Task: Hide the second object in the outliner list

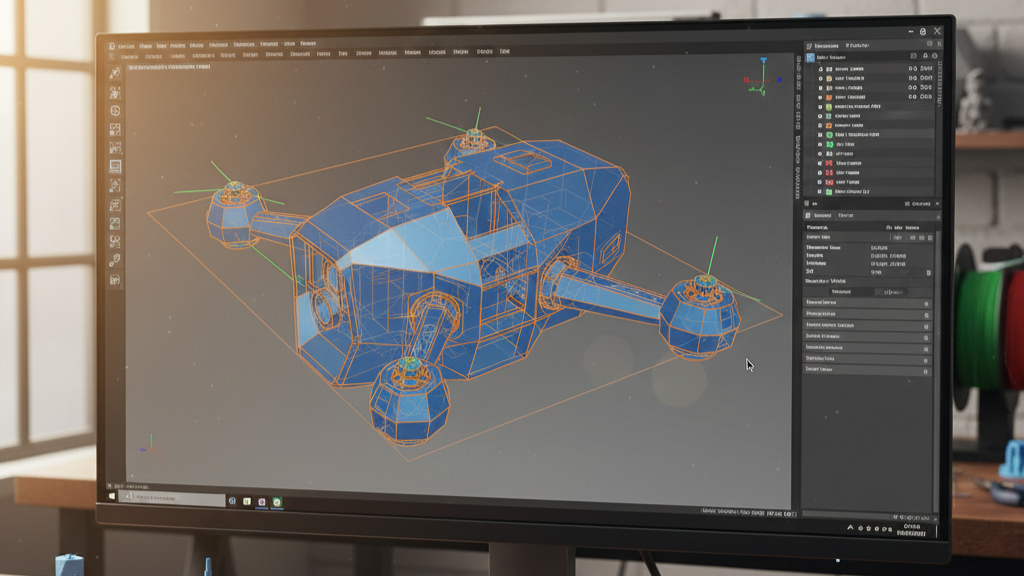Action: click(911, 79)
